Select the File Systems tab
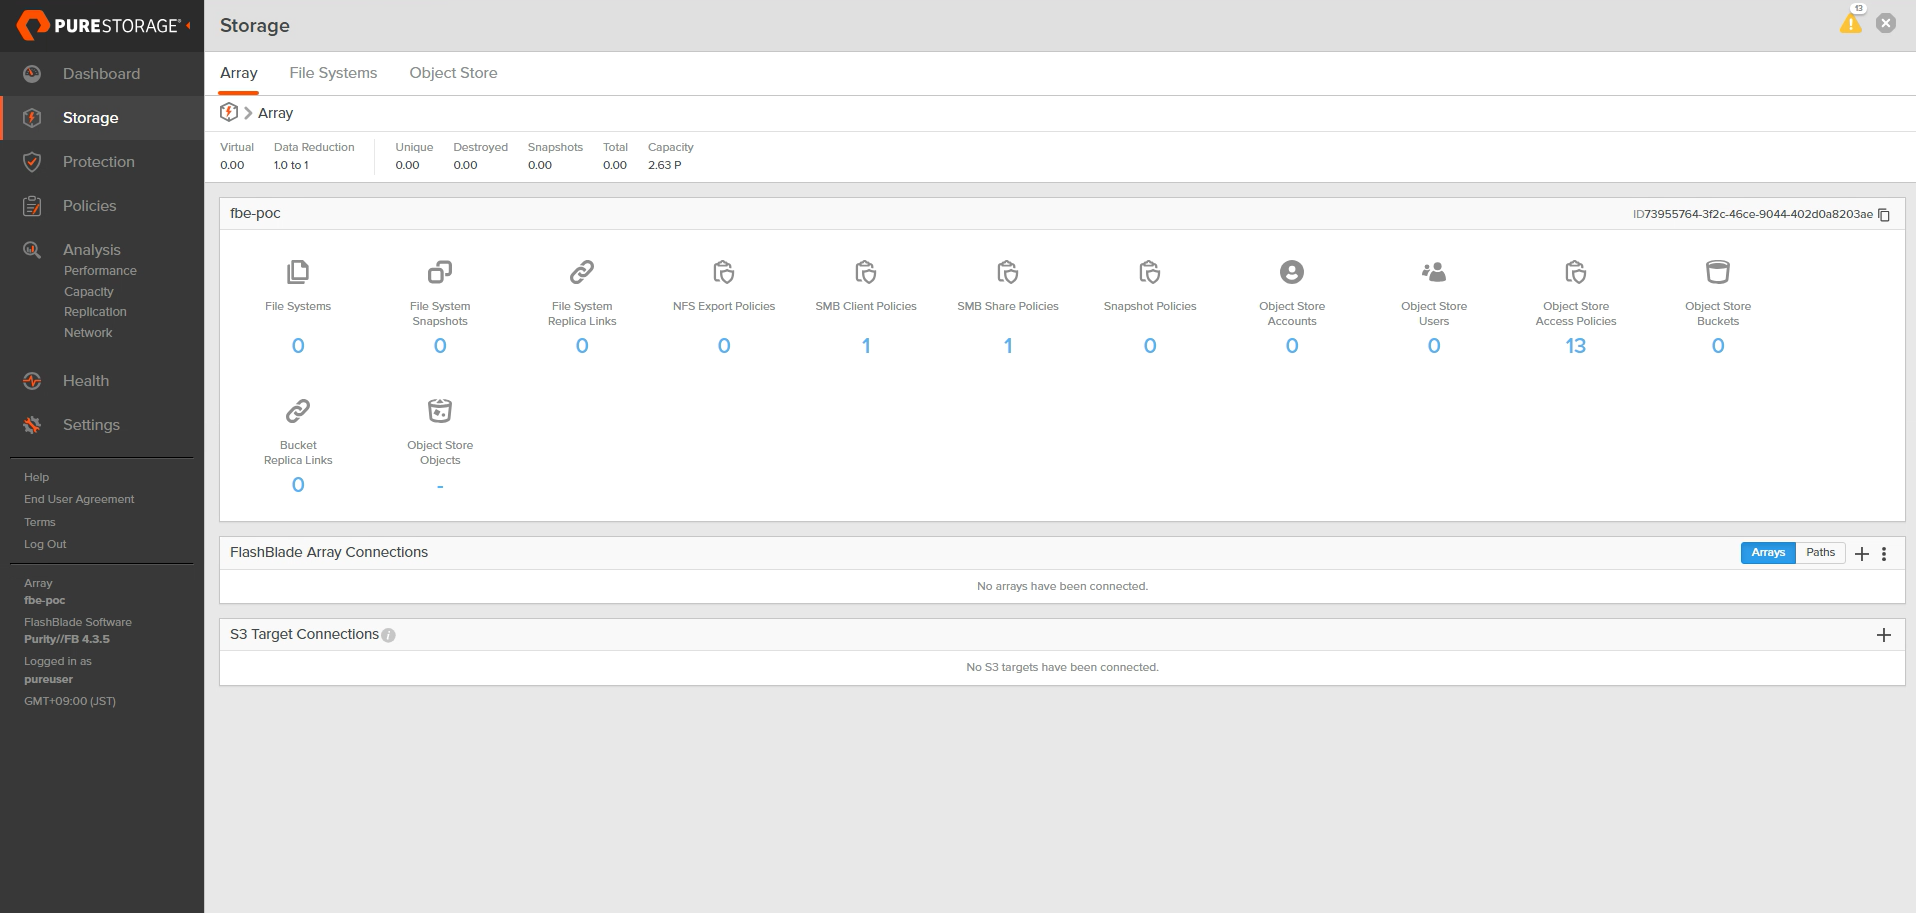 tap(333, 73)
